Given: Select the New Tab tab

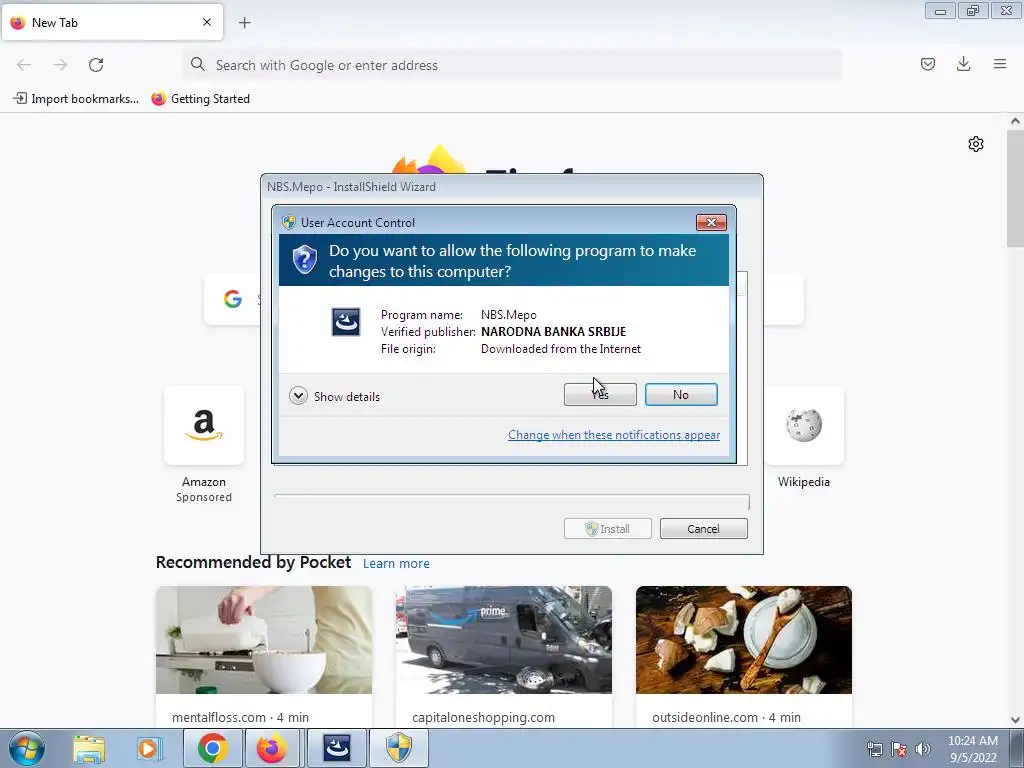Looking at the screenshot, I should pos(112,22).
